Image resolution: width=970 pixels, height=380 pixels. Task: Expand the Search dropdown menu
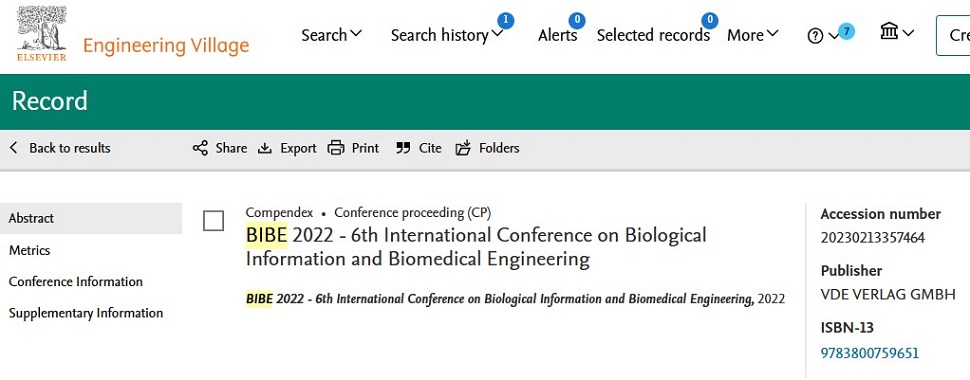[x=332, y=35]
